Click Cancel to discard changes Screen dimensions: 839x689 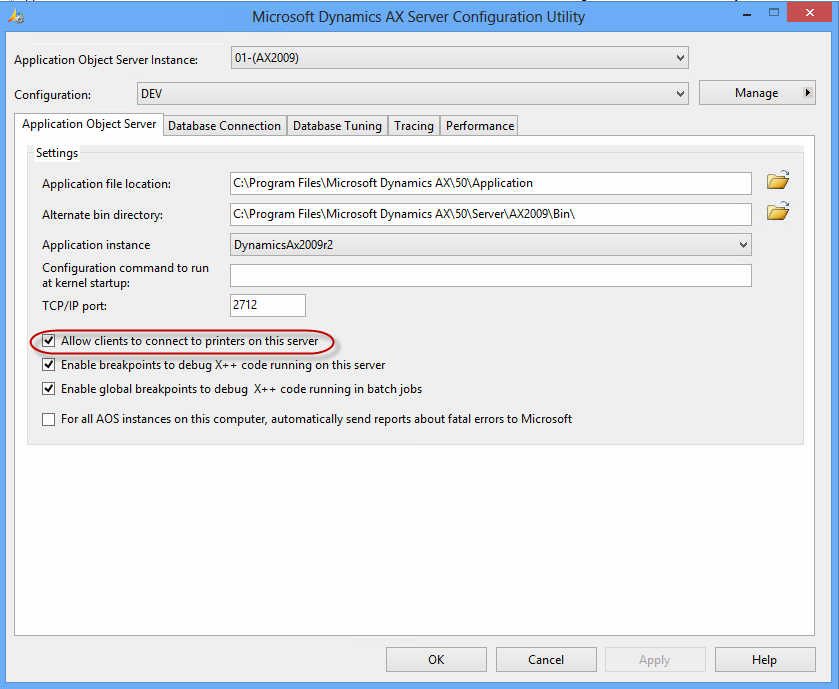click(546, 660)
